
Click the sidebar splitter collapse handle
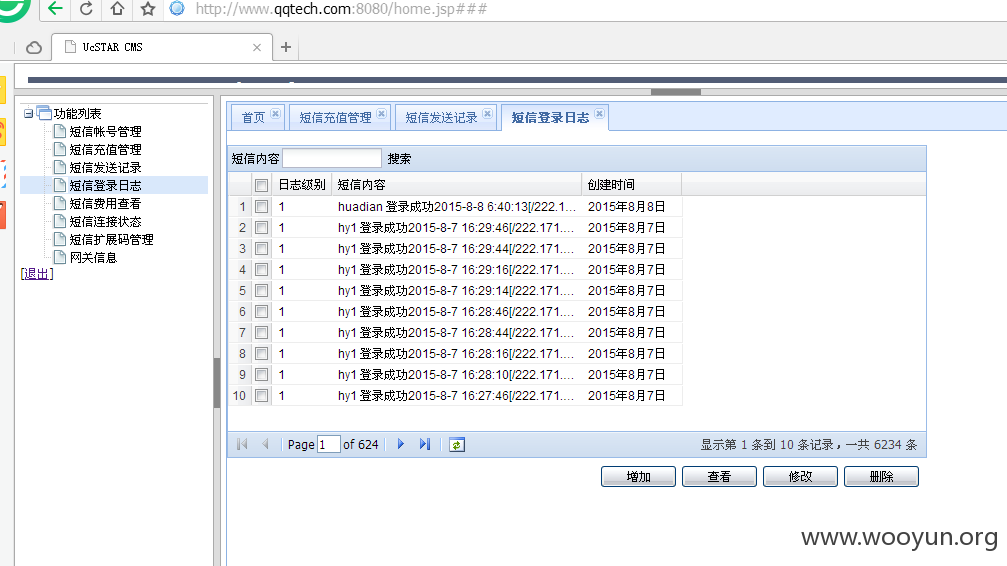pos(217,383)
